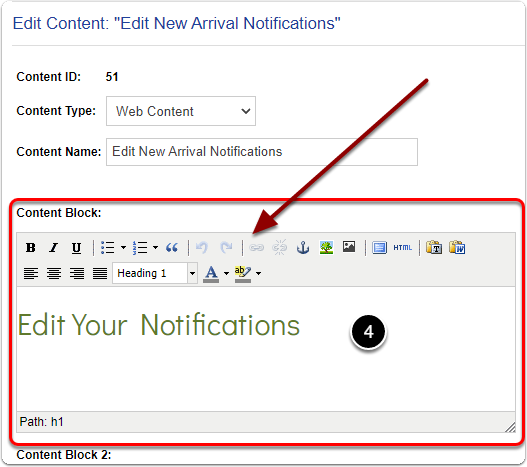Select paste as plain text icon
The width and height of the screenshot is (527, 467).
[434, 248]
